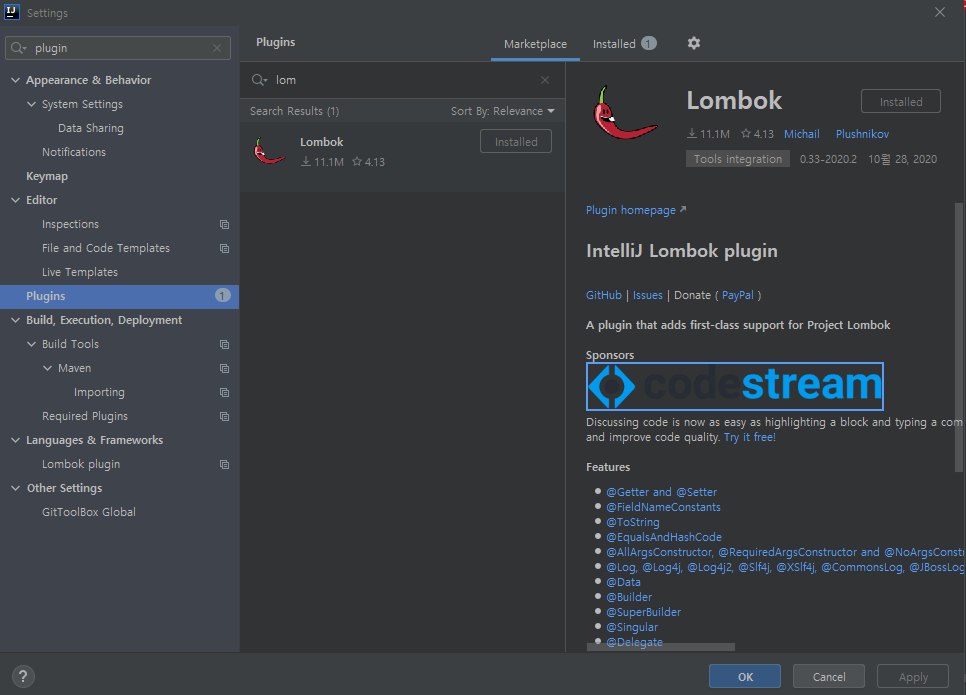
Task: Click the OK button
Action: click(745, 677)
